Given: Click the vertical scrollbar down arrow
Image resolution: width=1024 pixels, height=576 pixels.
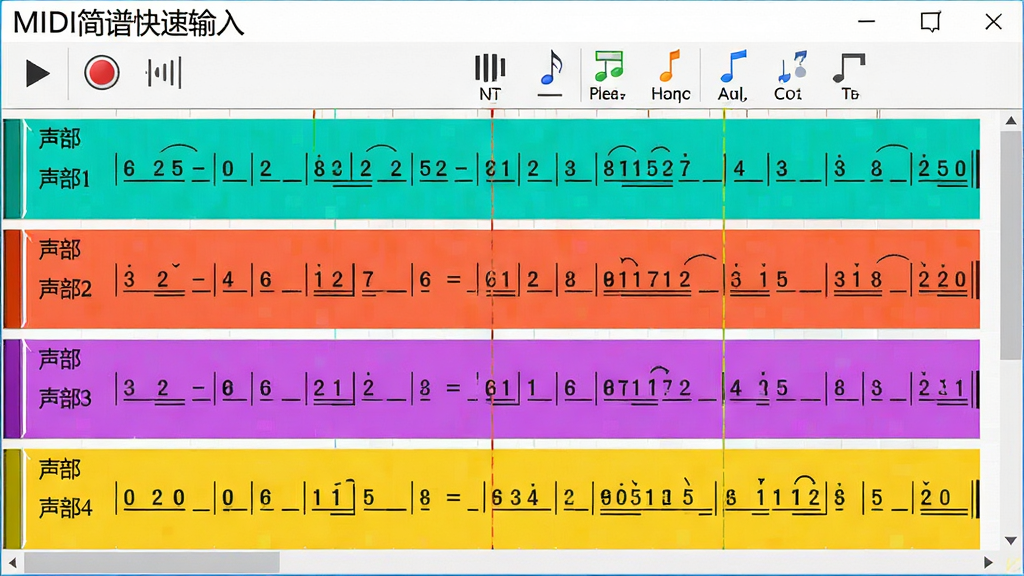Looking at the screenshot, I should [1011, 541].
